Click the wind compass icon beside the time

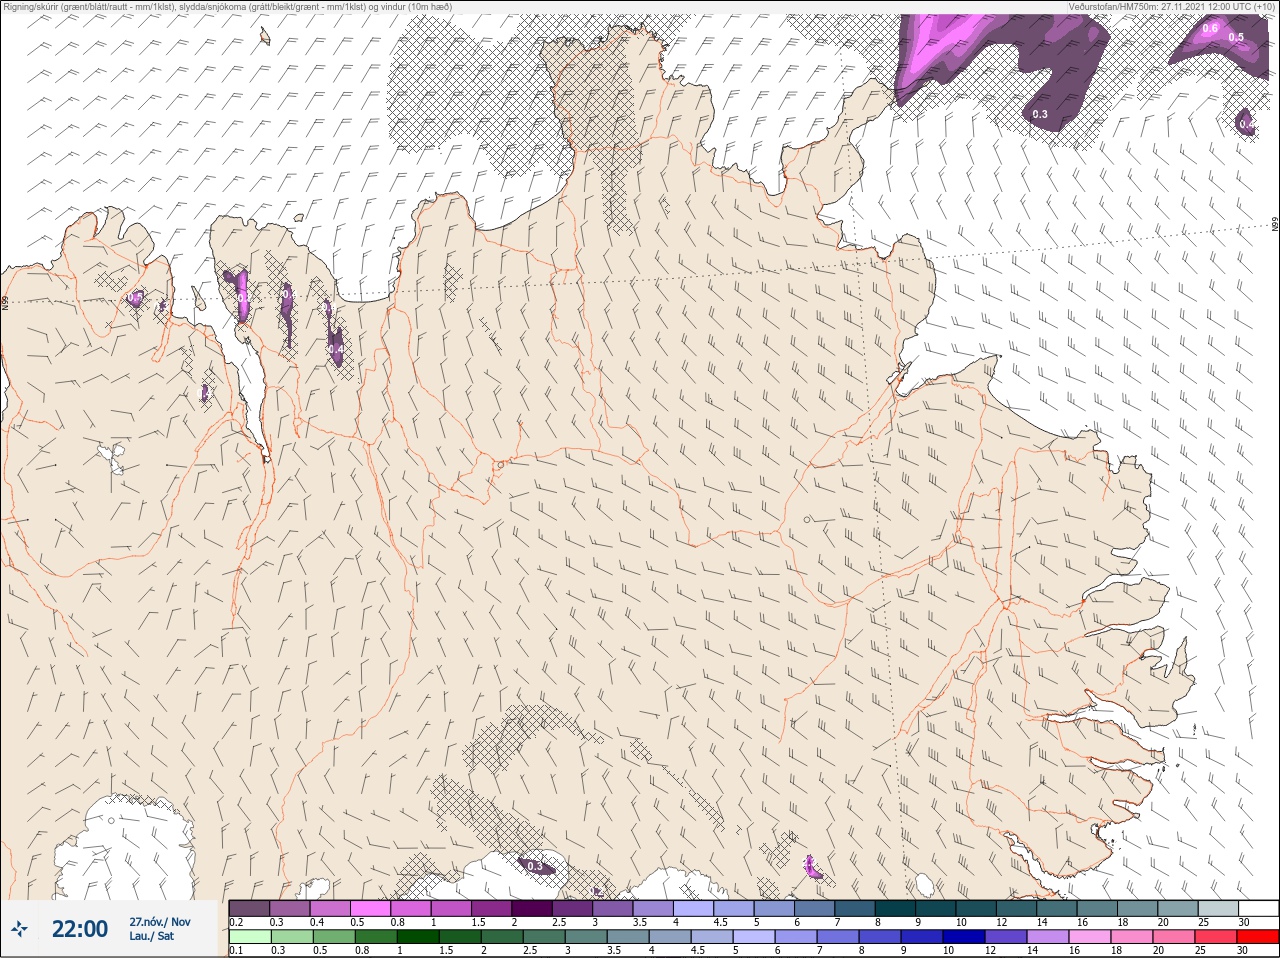[x=20, y=929]
